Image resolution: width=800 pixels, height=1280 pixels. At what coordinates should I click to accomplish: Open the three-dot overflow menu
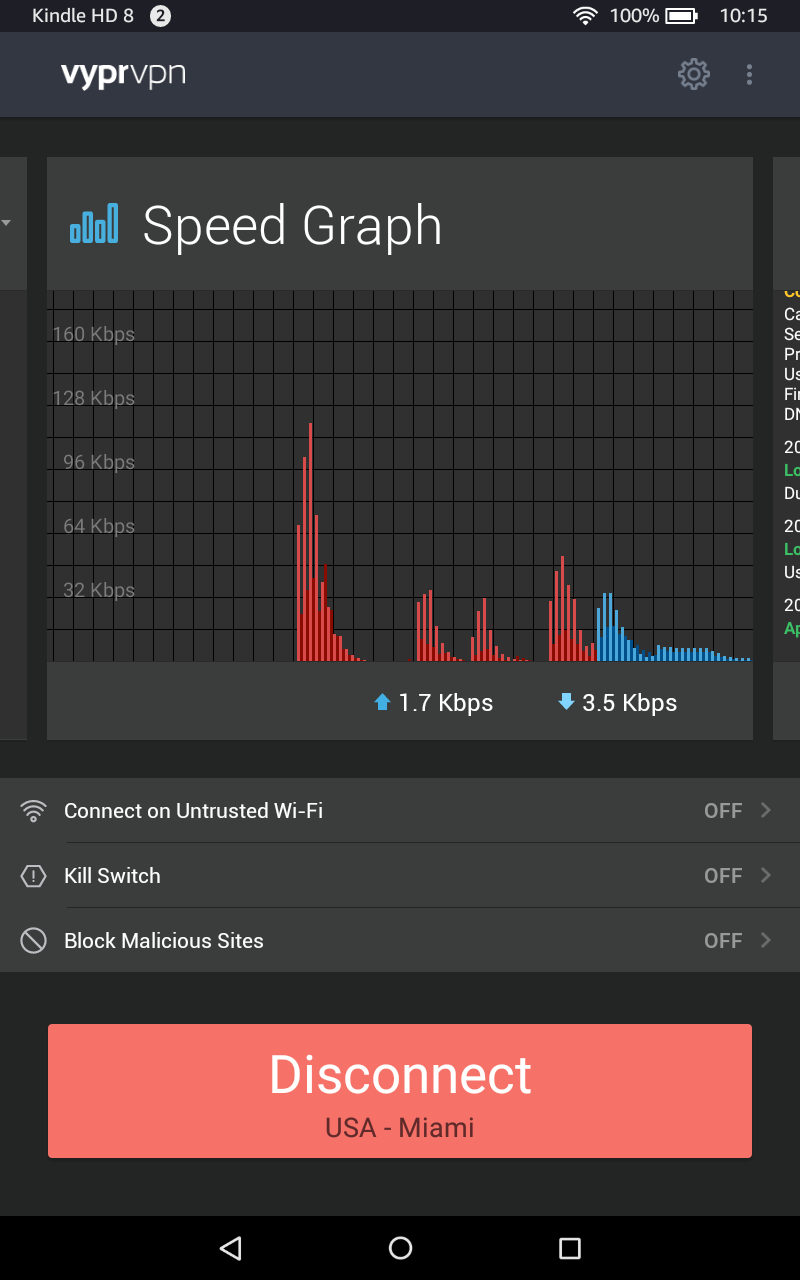tap(749, 74)
